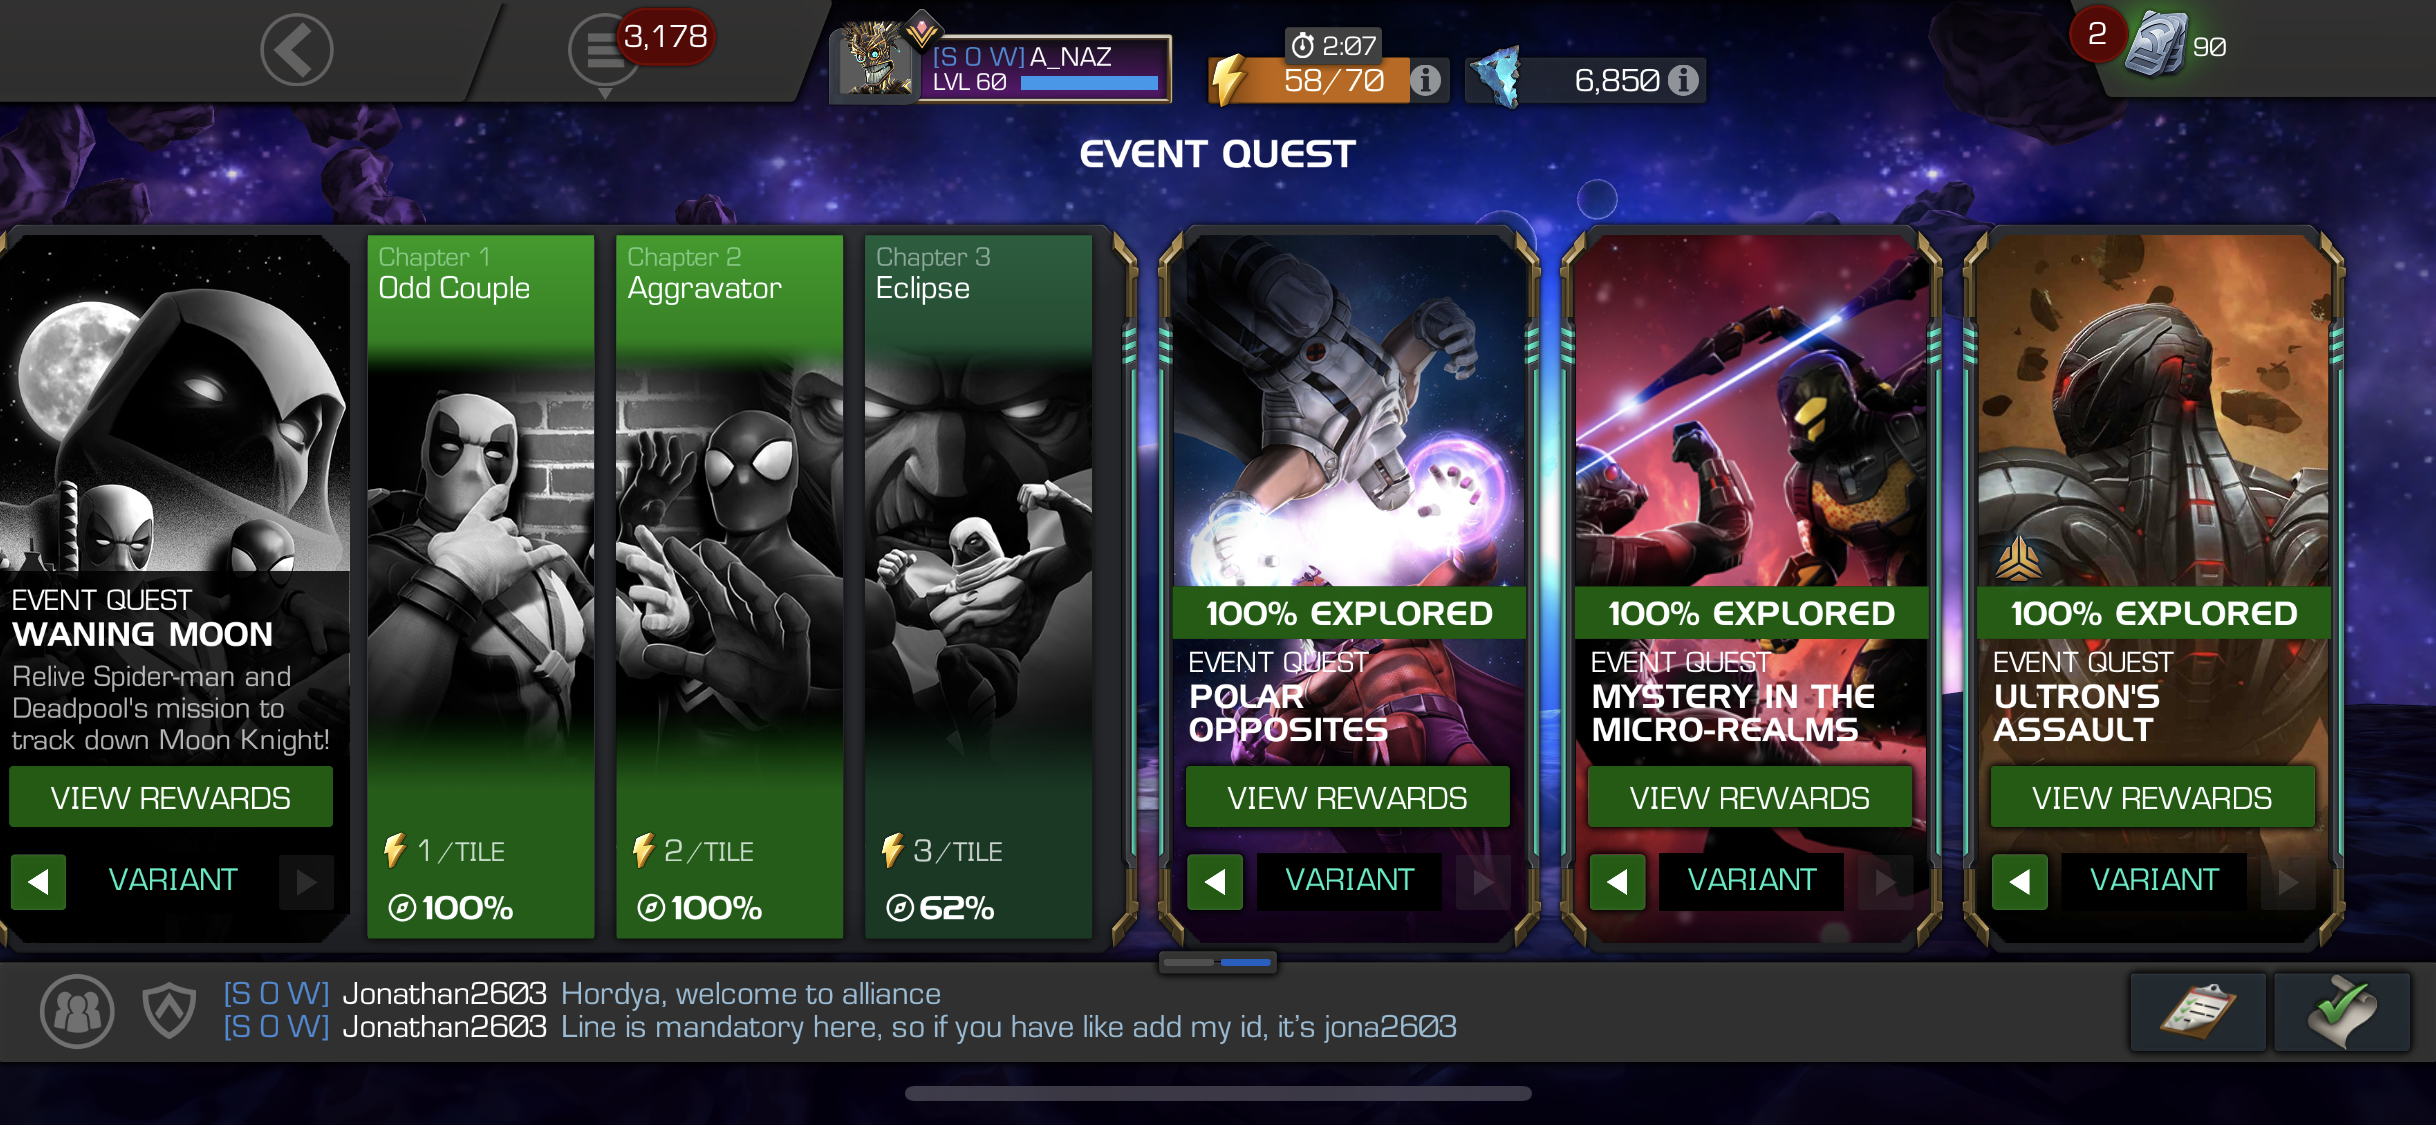The width and height of the screenshot is (2436, 1125).
Task: Open alliance members chat icon
Action: coord(77,1011)
